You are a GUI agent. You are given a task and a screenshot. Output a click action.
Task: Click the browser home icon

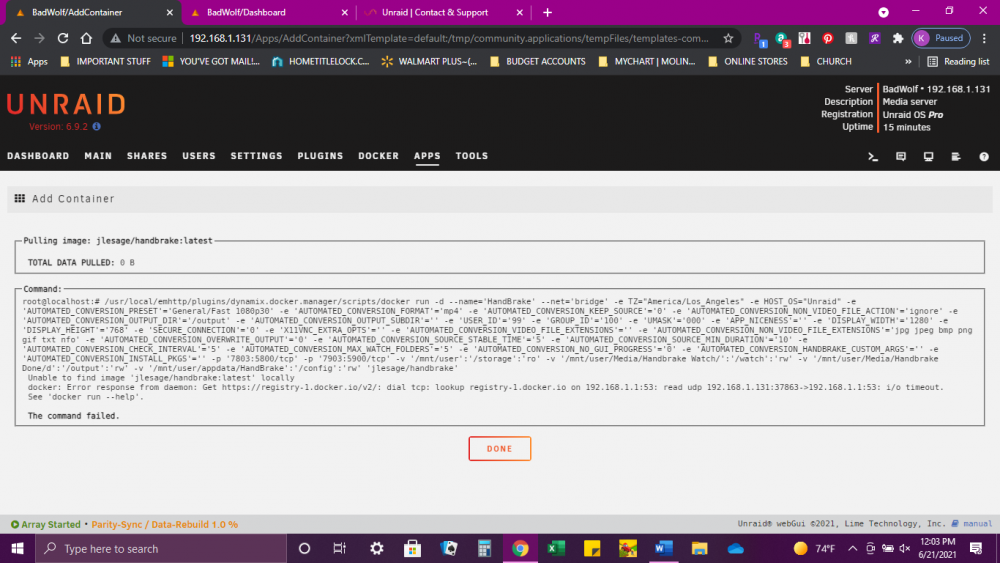[86, 38]
